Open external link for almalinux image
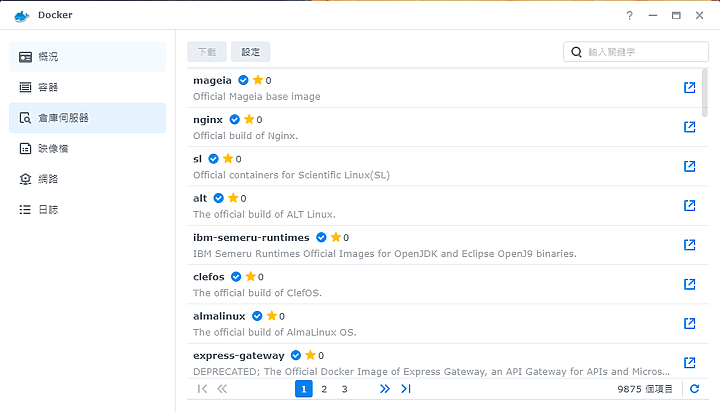The height and width of the screenshot is (412, 720). pyautogui.click(x=689, y=323)
